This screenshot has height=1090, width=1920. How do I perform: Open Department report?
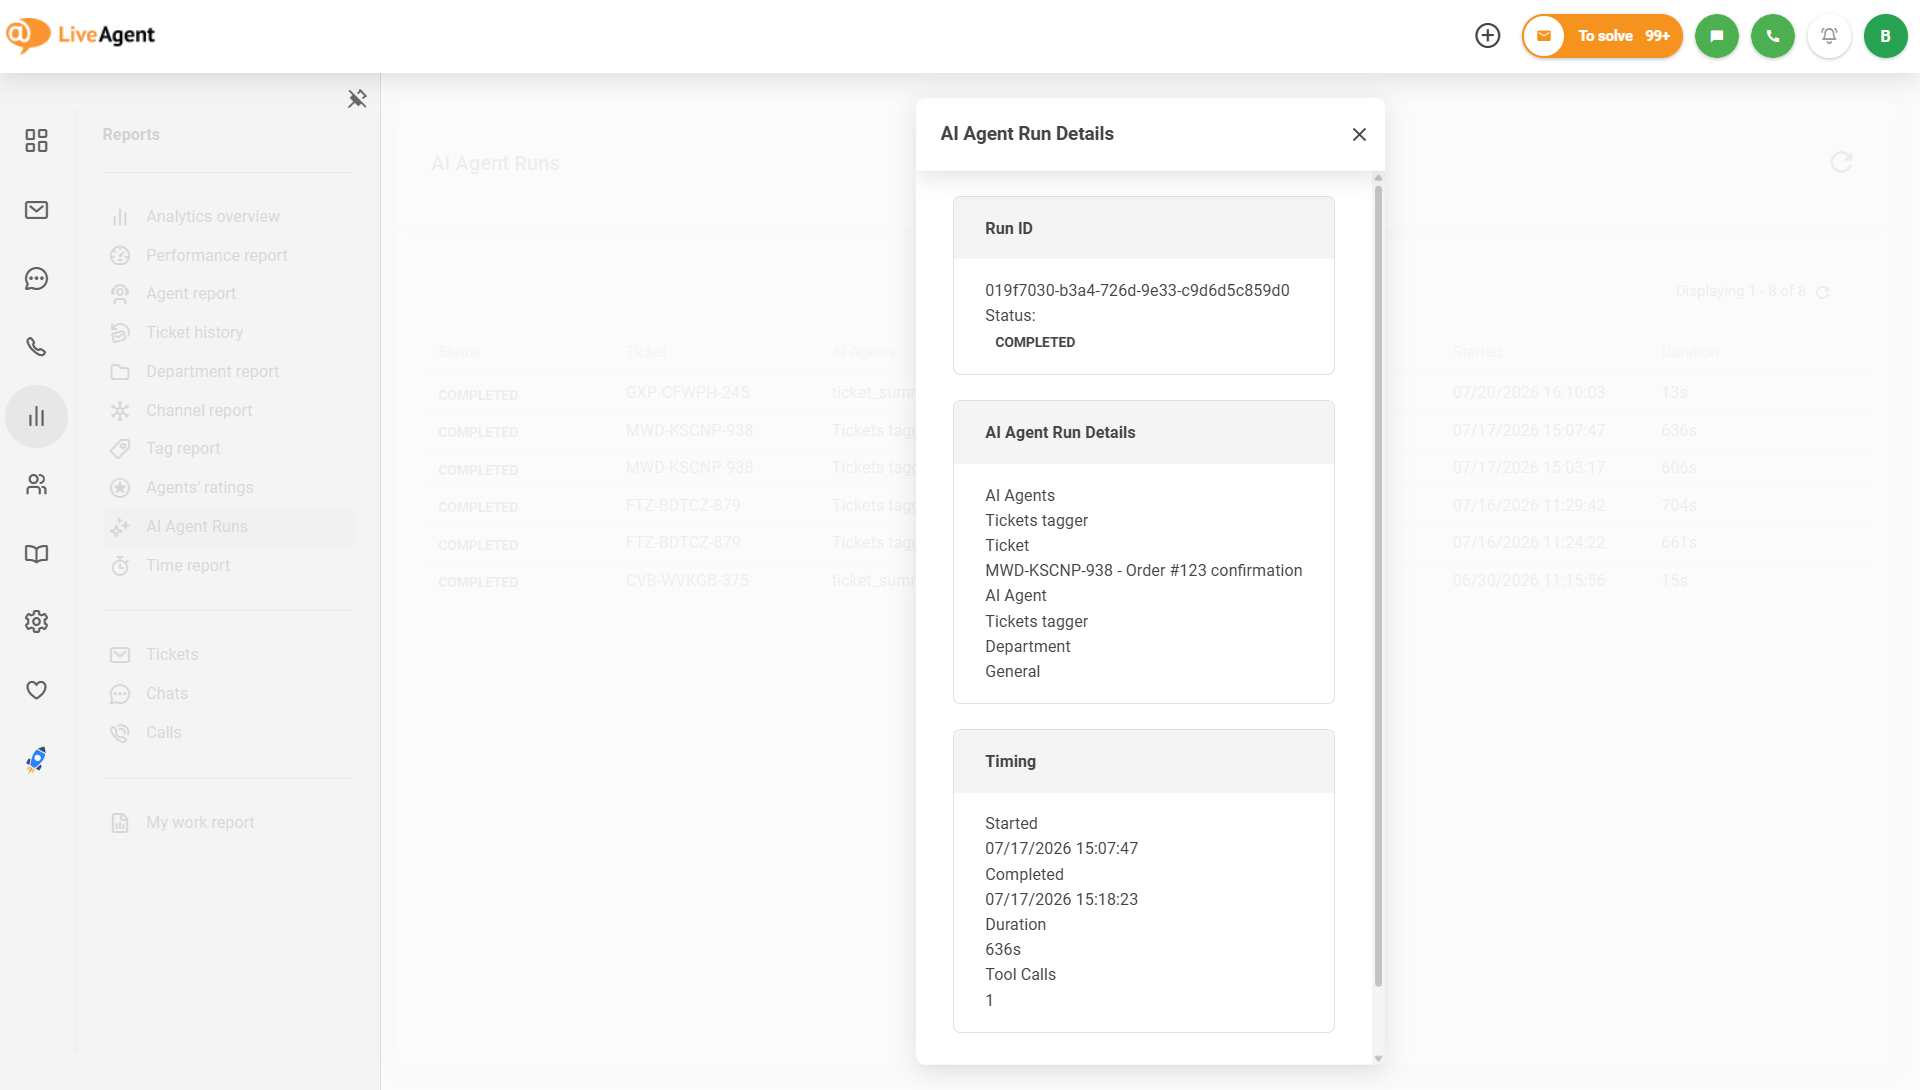[x=229, y=372]
